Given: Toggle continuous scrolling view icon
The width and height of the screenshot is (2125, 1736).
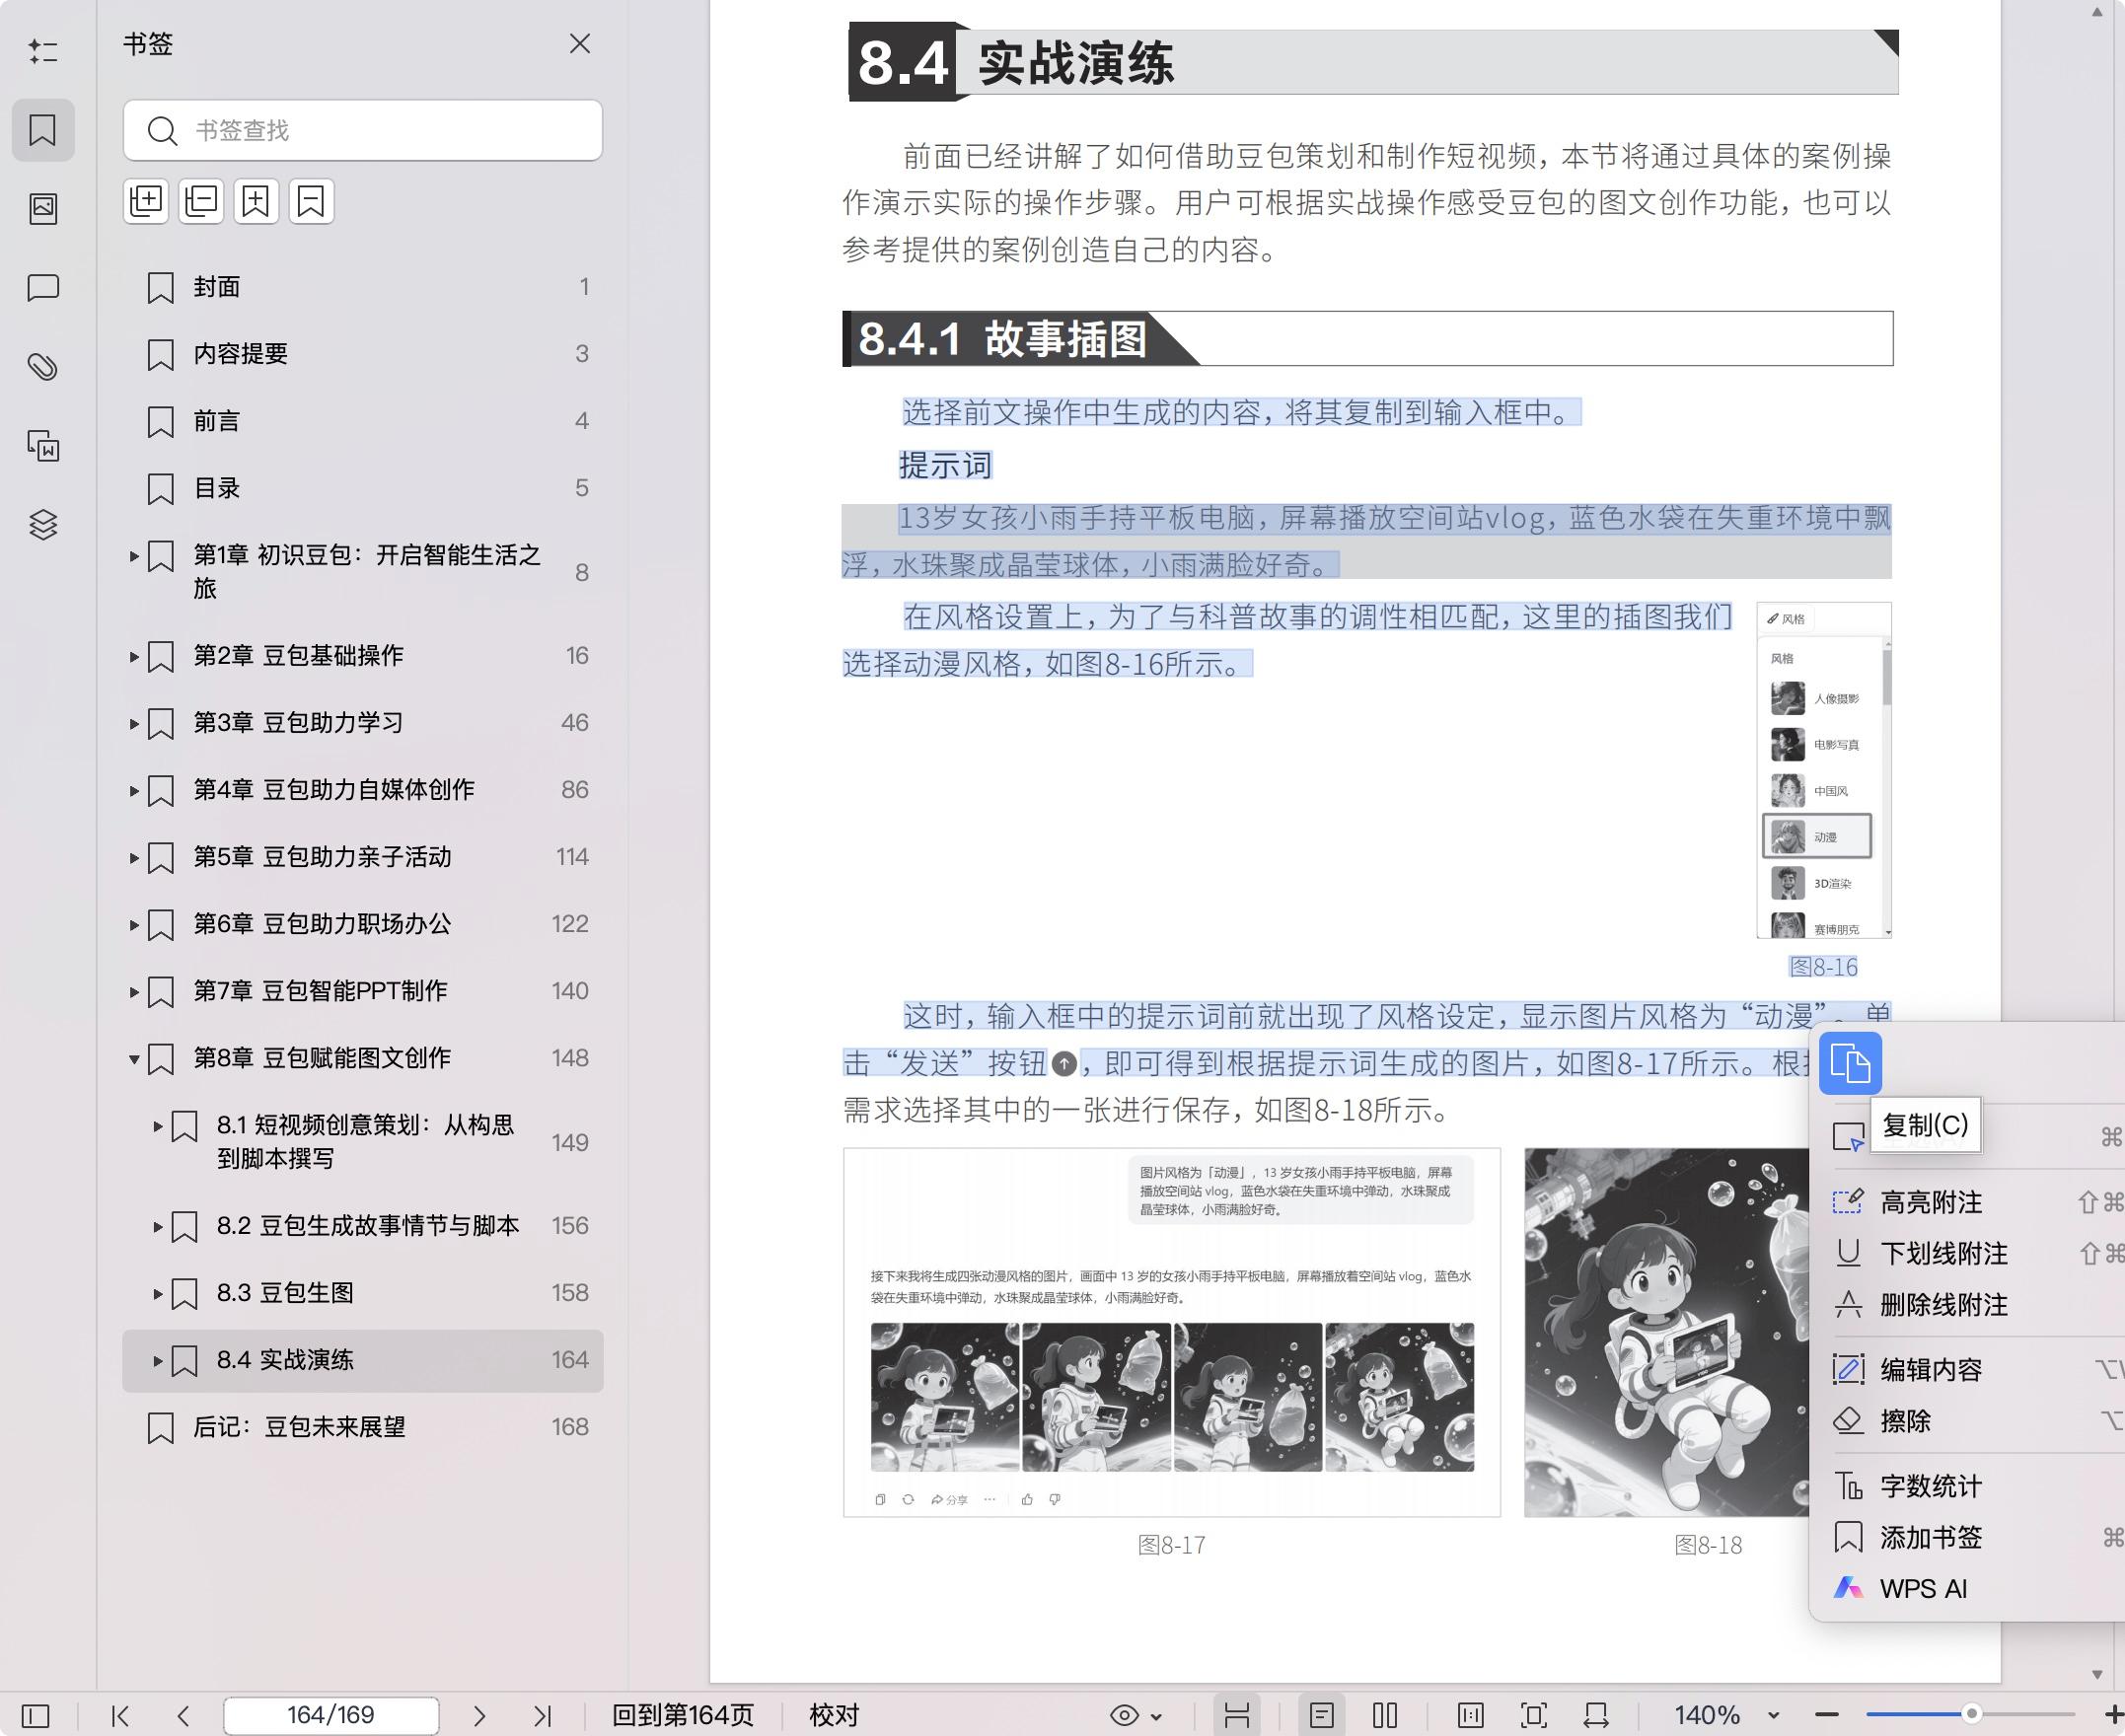Looking at the screenshot, I should pyautogui.click(x=1237, y=1716).
